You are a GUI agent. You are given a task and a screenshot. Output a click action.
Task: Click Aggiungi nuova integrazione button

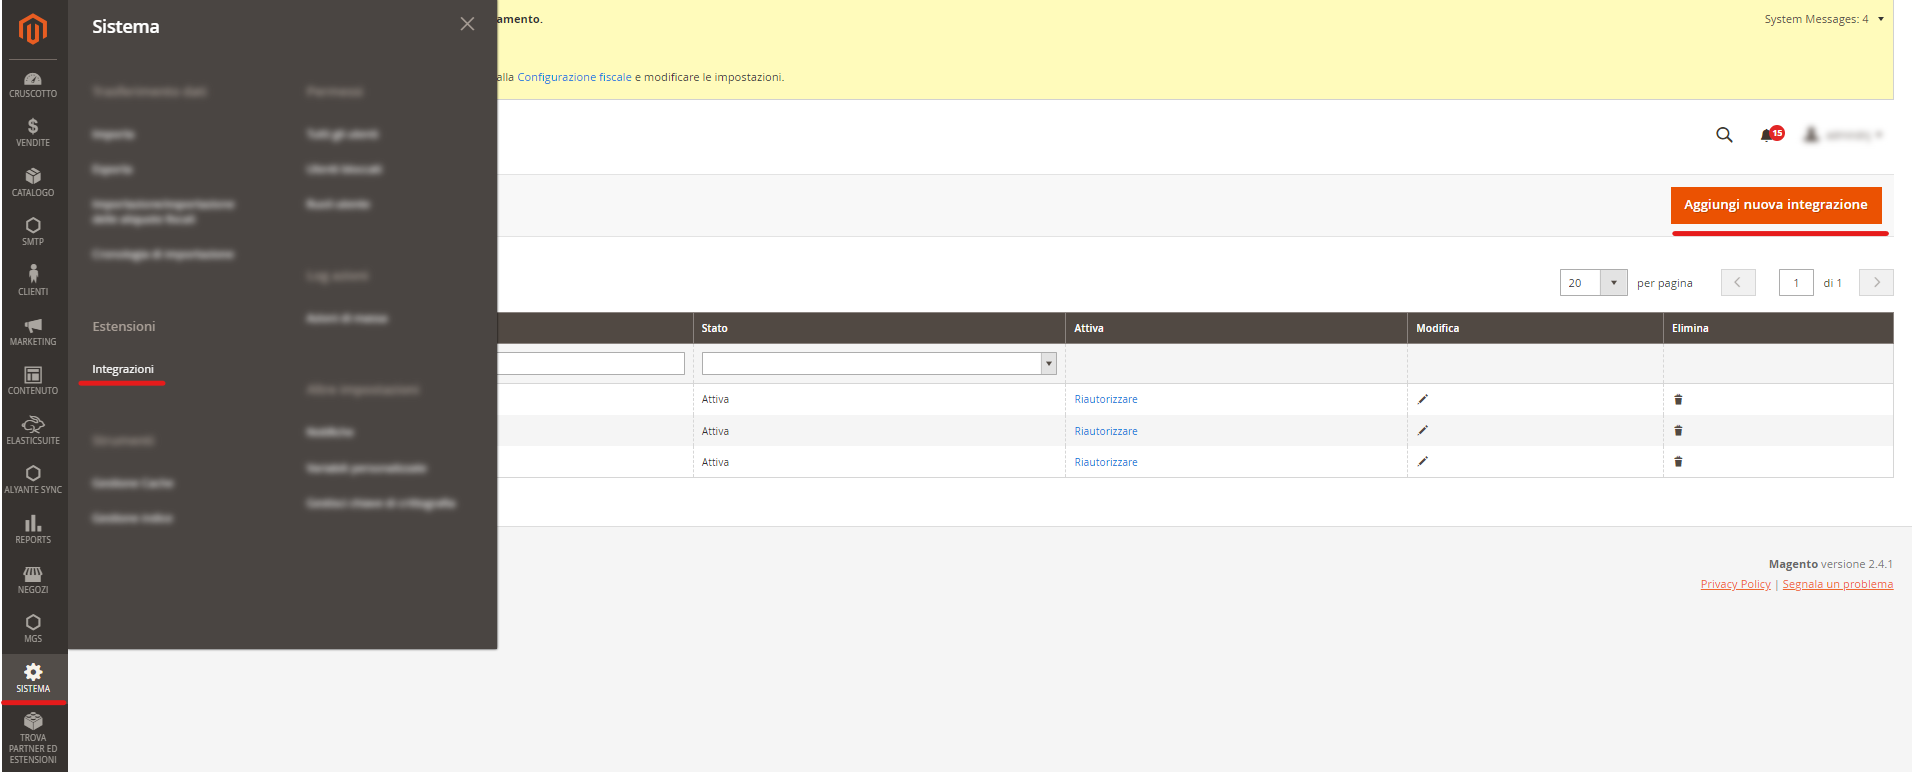tap(1776, 205)
